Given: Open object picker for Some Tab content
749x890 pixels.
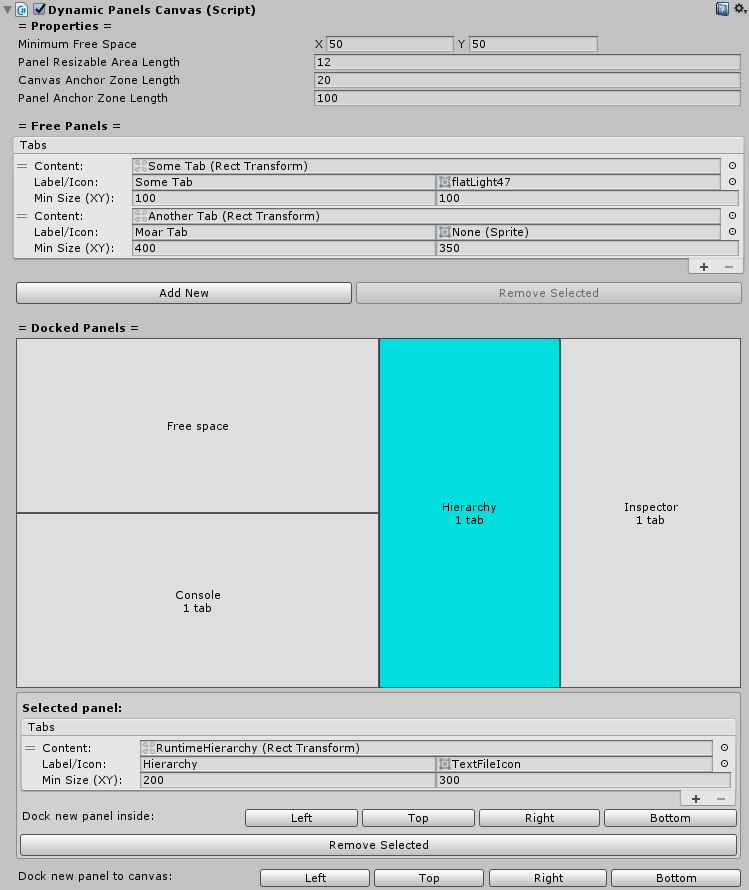Looking at the screenshot, I should coord(731,166).
